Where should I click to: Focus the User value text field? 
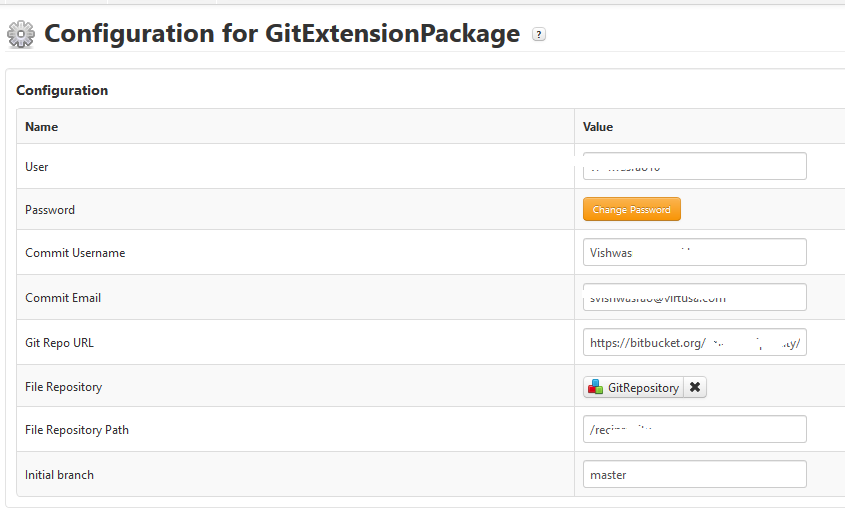click(x=694, y=166)
